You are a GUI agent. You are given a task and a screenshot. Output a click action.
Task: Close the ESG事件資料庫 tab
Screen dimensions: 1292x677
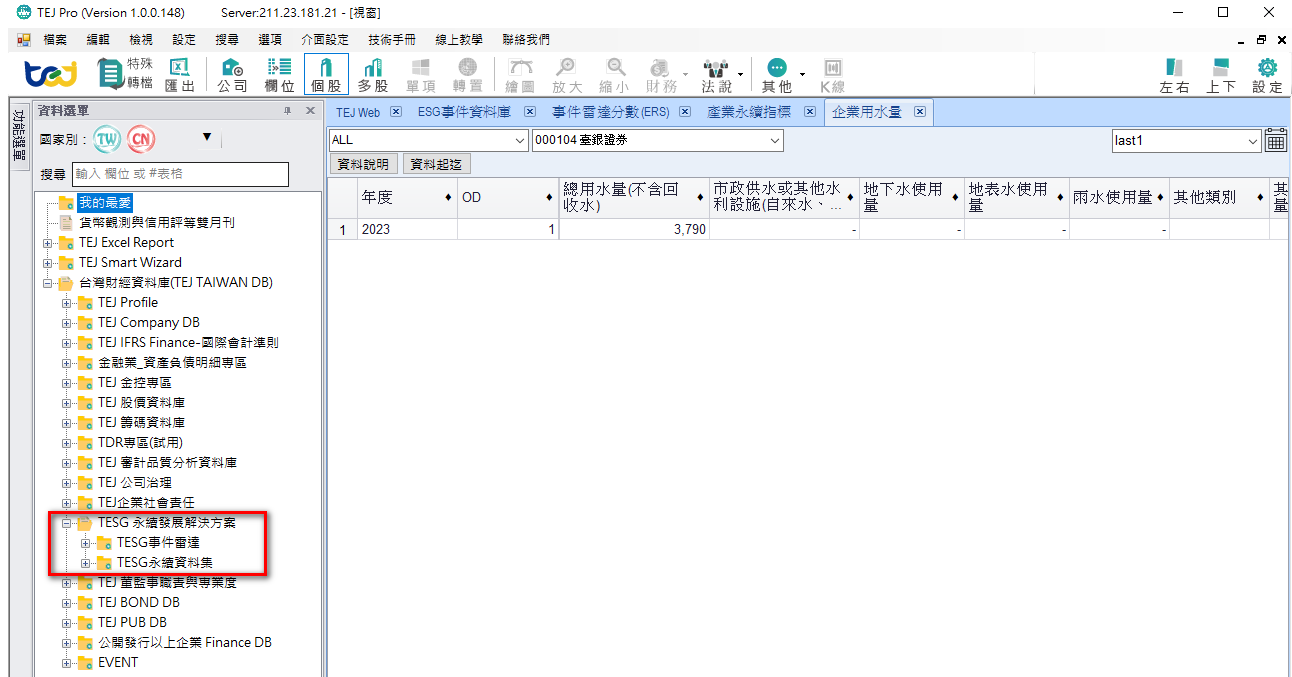[x=530, y=112]
